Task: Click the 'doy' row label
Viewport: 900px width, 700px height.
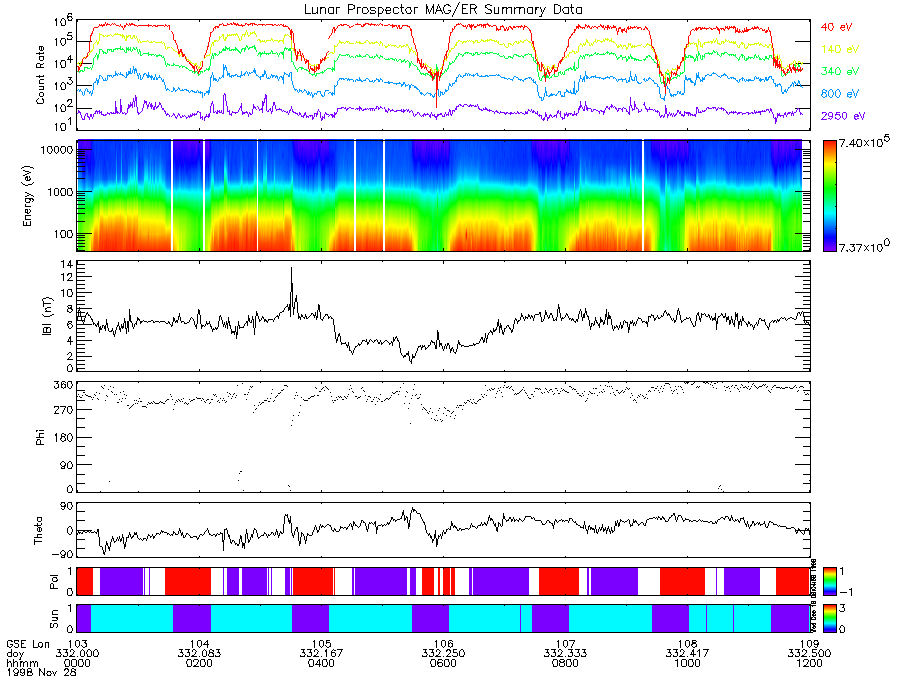Action: pyautogui.click(x=15, y=654)
